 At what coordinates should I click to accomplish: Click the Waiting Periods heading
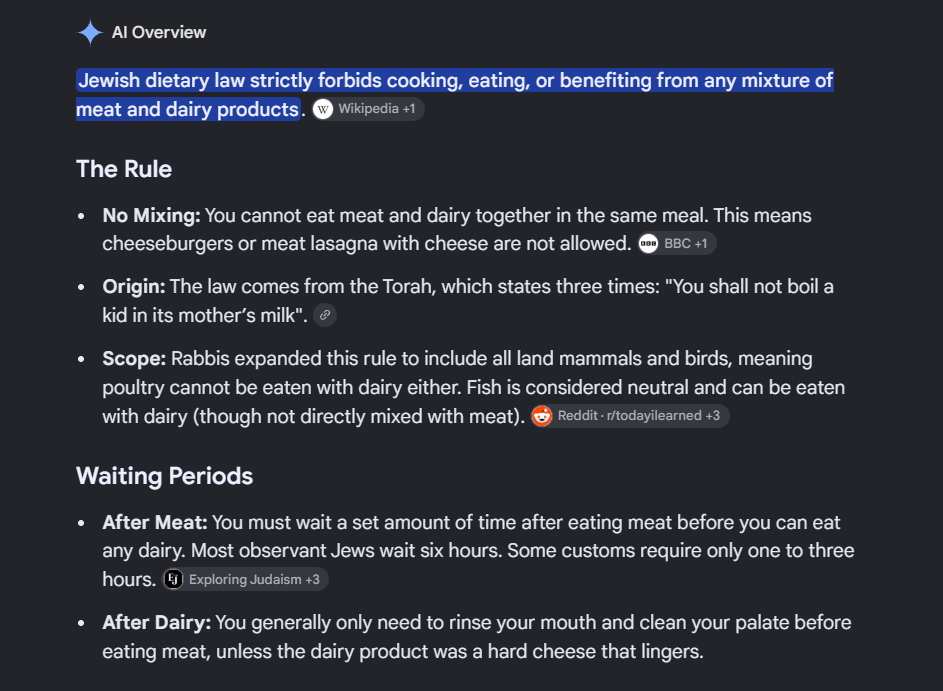(x=164, y=476)
